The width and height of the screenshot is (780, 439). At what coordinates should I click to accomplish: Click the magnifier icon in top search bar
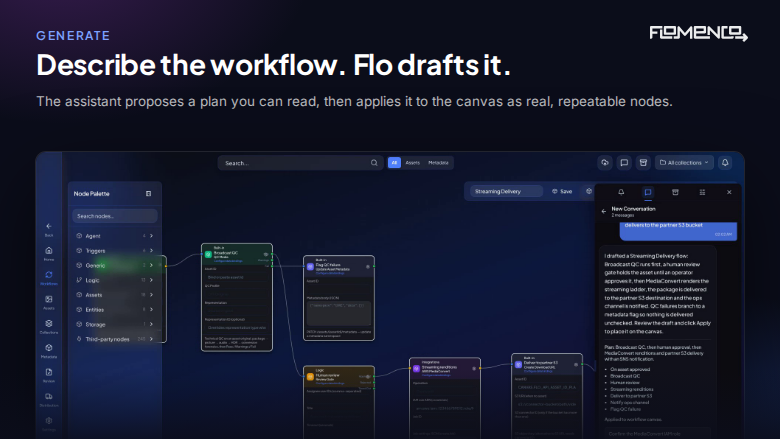(x=374, y=163)
